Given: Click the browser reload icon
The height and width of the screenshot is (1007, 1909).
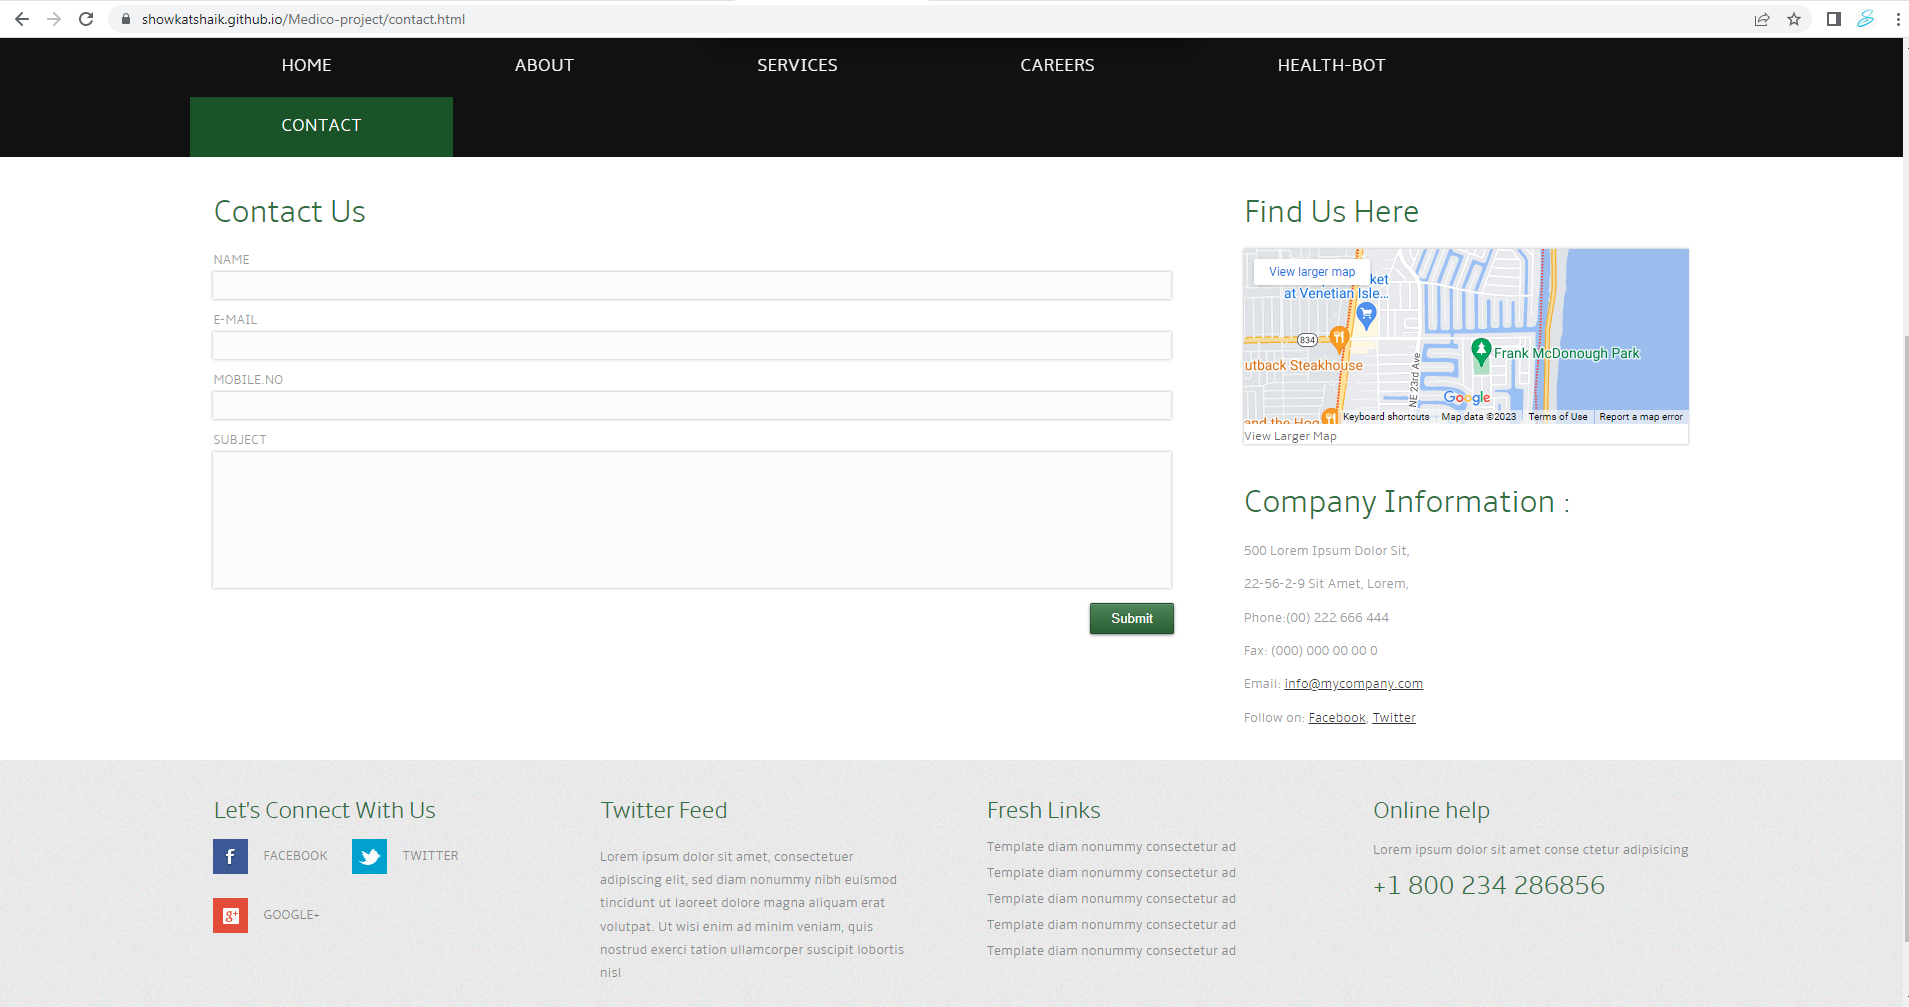Looking at the screenshot, I should click(86, 18).
